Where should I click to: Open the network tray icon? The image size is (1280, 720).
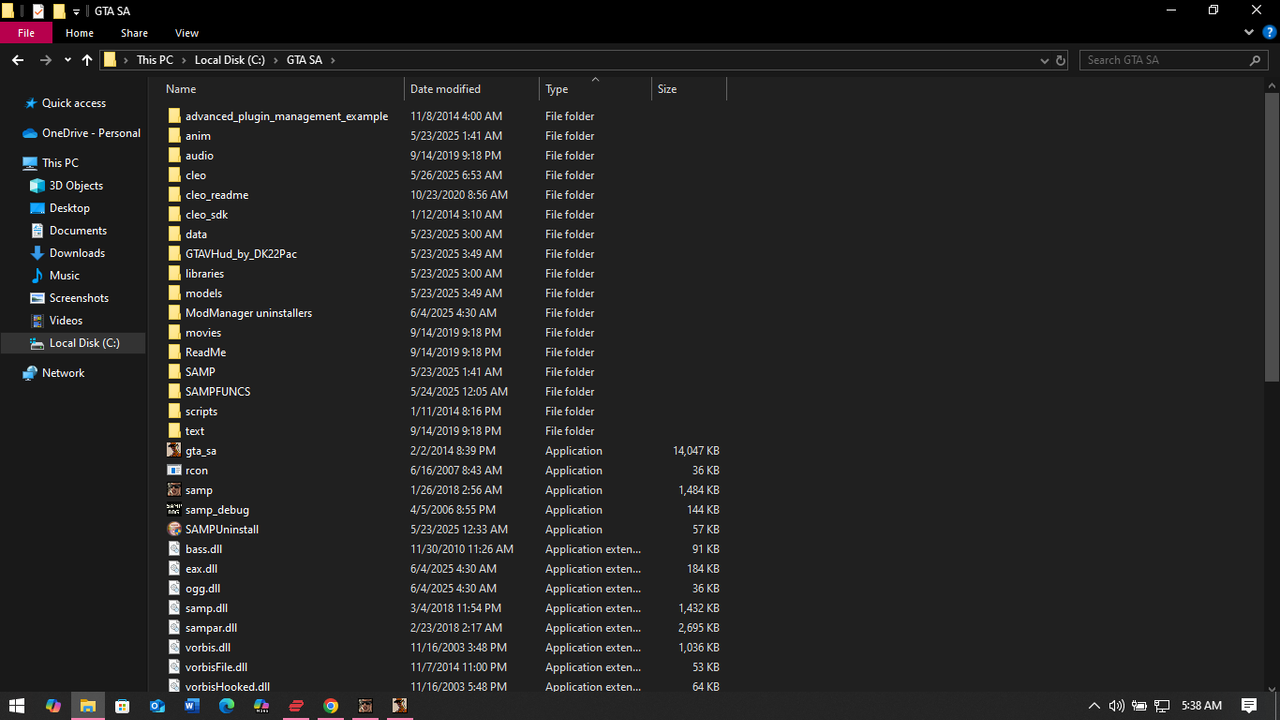(x=1162, y=706)
